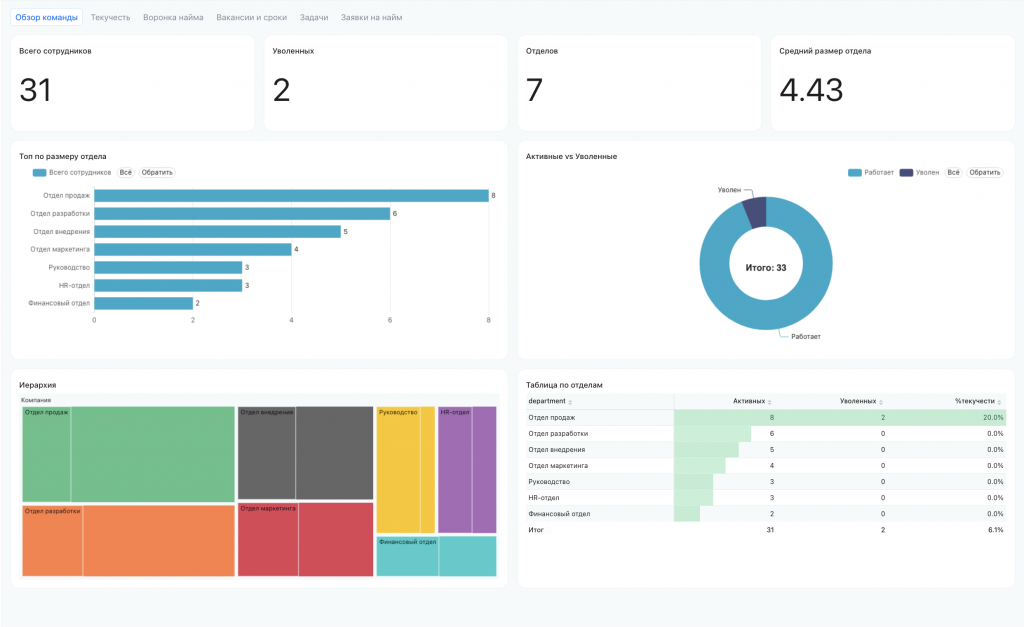The height and width of the screenshot is (627, 1024).
Task: Click the 6.1% total turnover cell
Action: tap(995, 530)
